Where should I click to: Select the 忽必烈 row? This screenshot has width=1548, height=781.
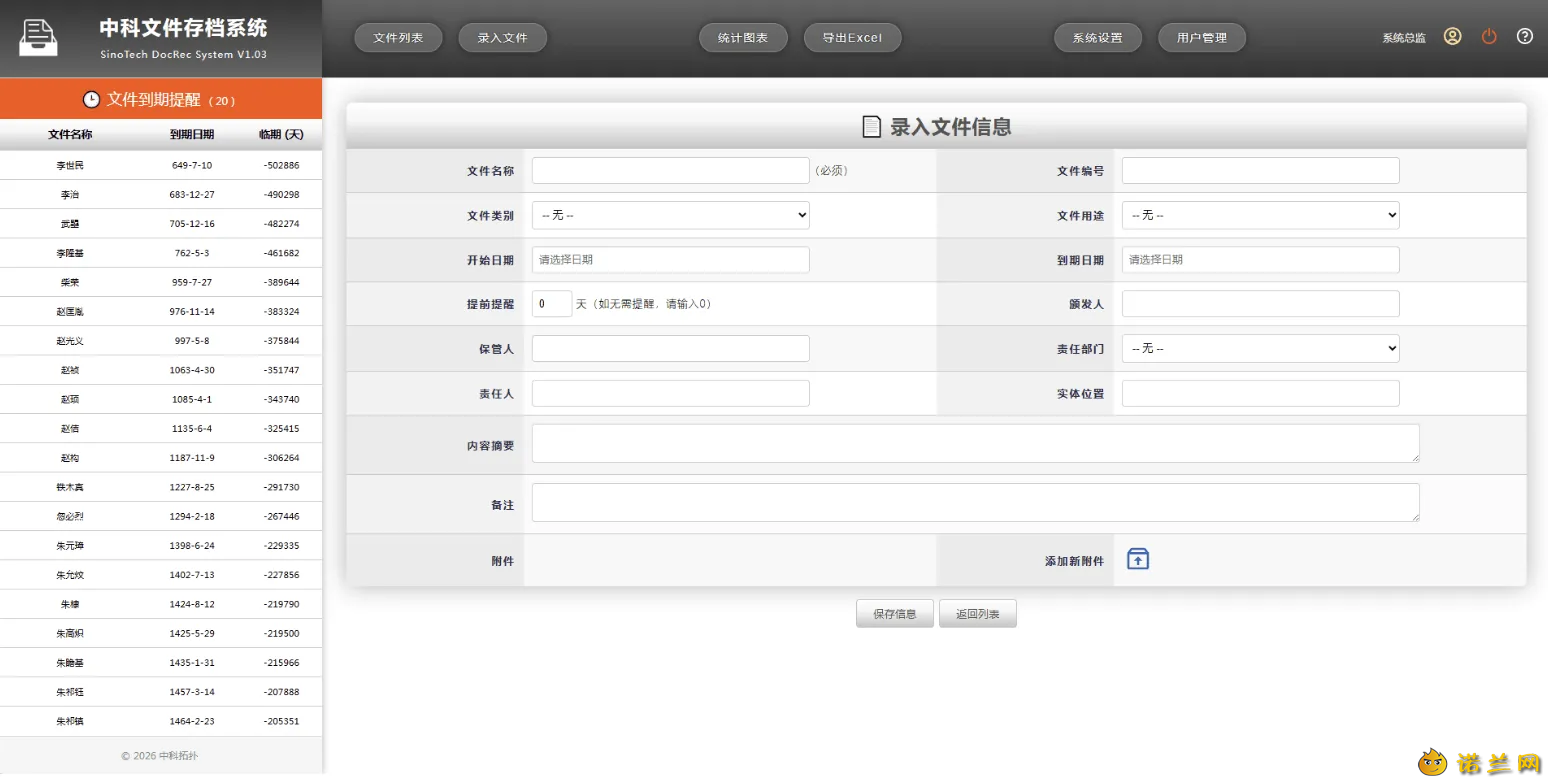pyautogui.click(x=161, y=516)
